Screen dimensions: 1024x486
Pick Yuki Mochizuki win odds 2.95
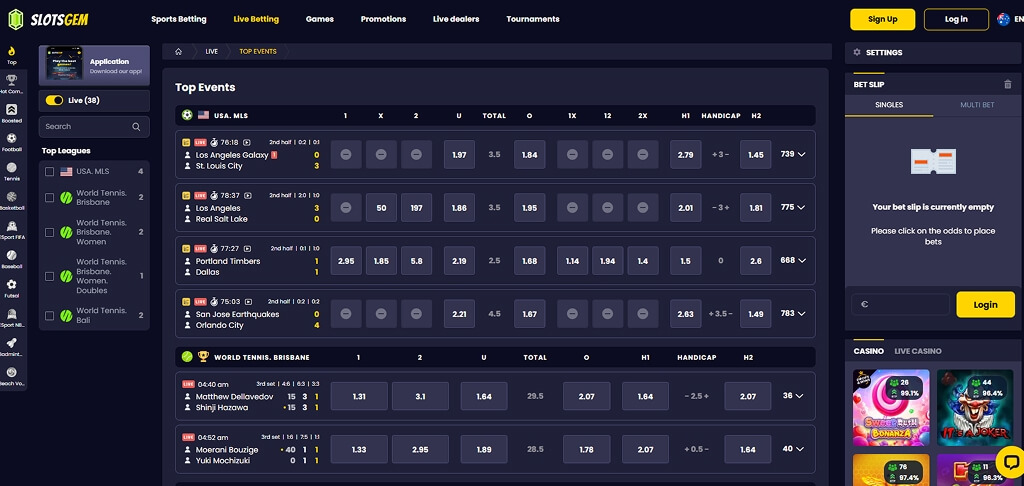click(x=420, y=449)
